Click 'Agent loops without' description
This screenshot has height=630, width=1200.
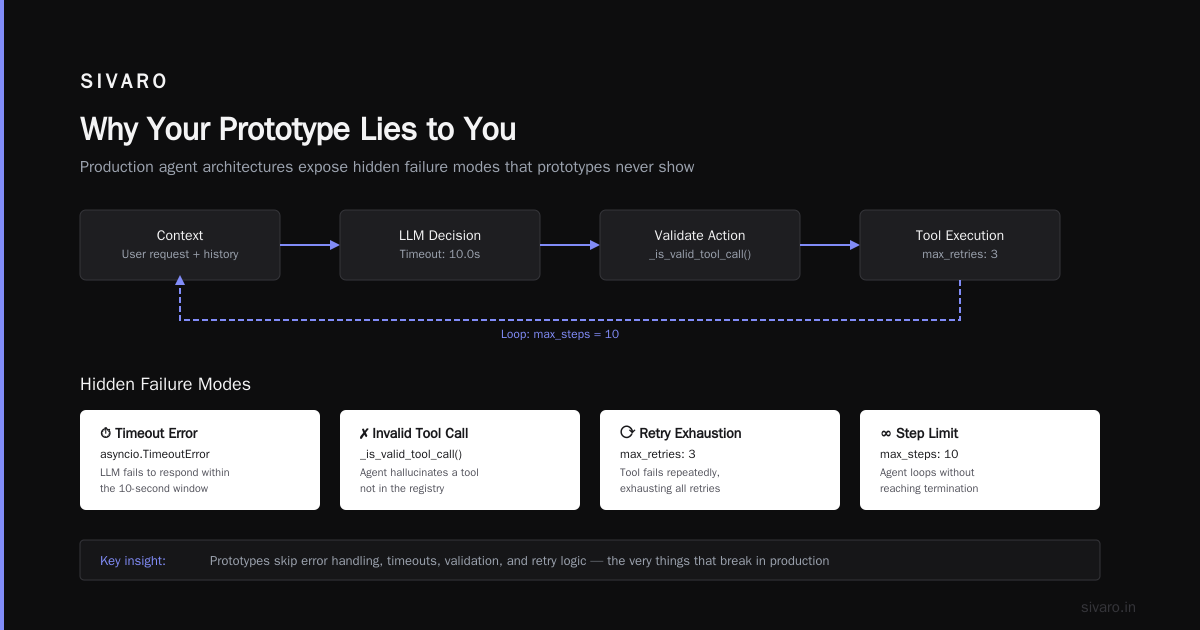[x=927, y=472]
